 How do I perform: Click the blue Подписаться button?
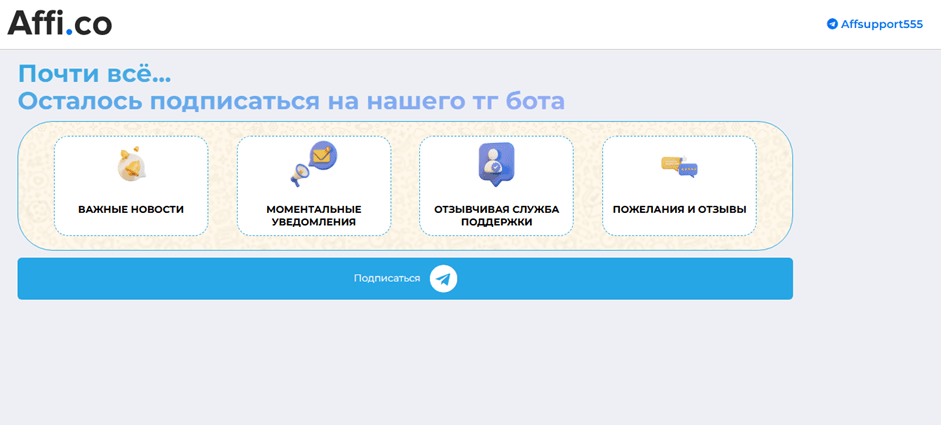click(x=405, y=279)
